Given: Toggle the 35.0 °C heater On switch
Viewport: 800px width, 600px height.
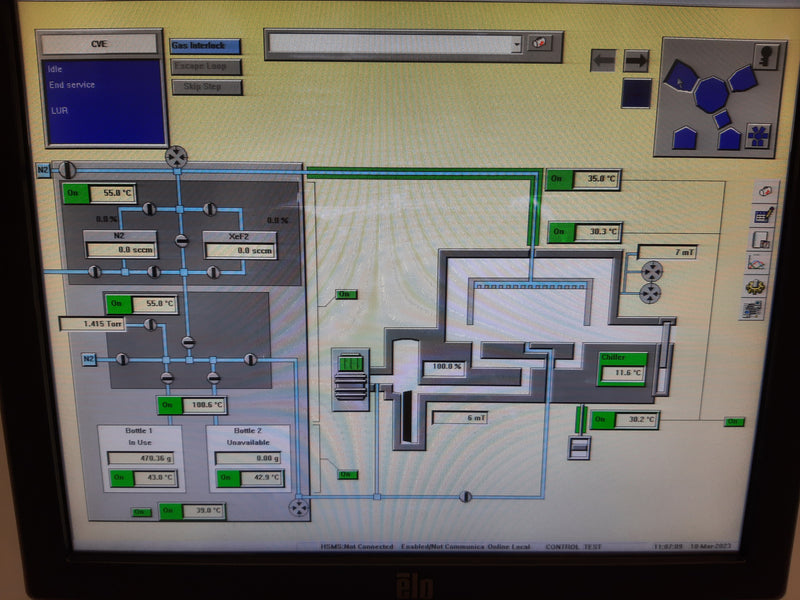Looking at the screenshot, I should [x=559, y=179].
